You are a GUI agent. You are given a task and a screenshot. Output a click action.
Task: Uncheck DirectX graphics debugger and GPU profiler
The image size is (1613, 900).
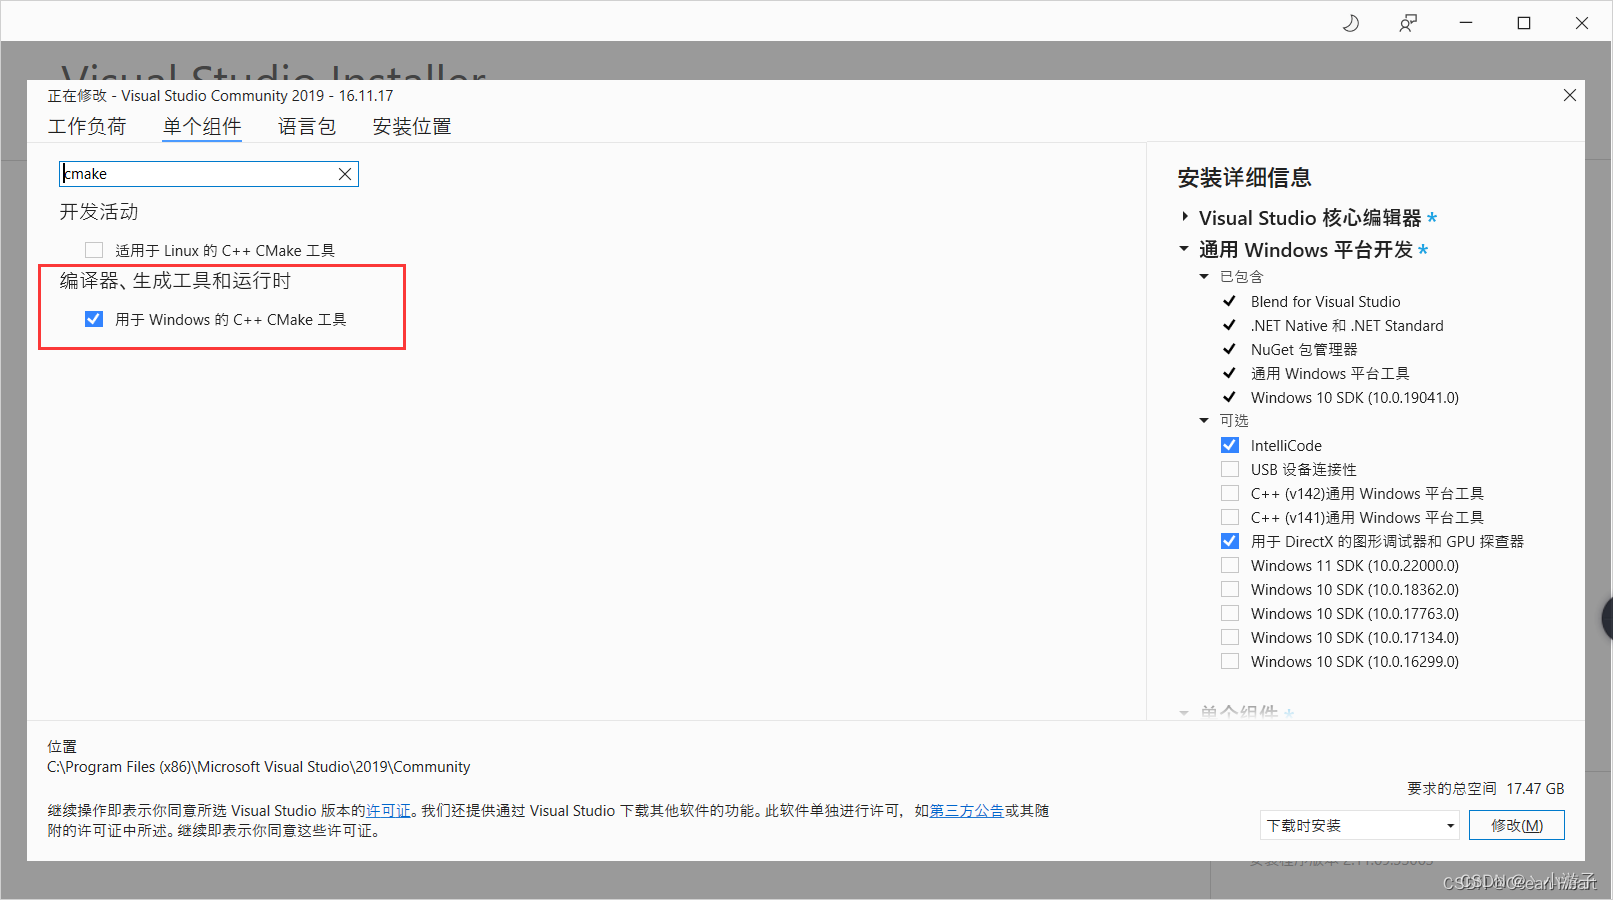pos(1230,541)
